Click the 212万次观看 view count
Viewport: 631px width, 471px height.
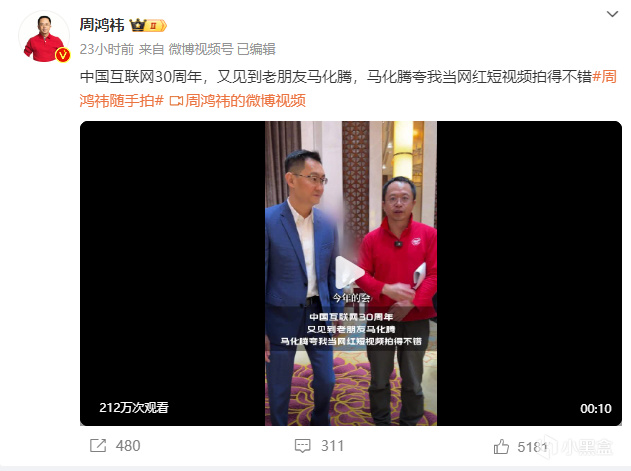[x=134, y=408]
